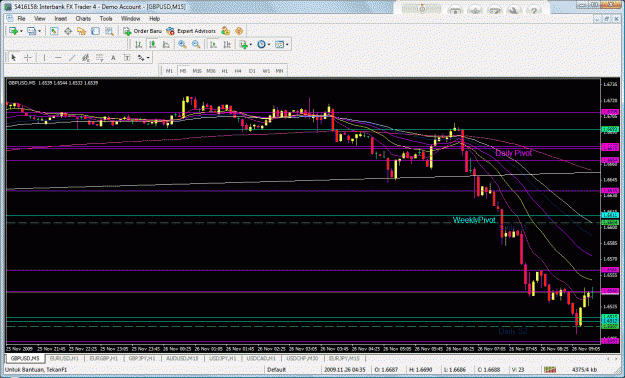The image size is (625, 378).
Task: Open the Charts menu
Action: (83, 19)
